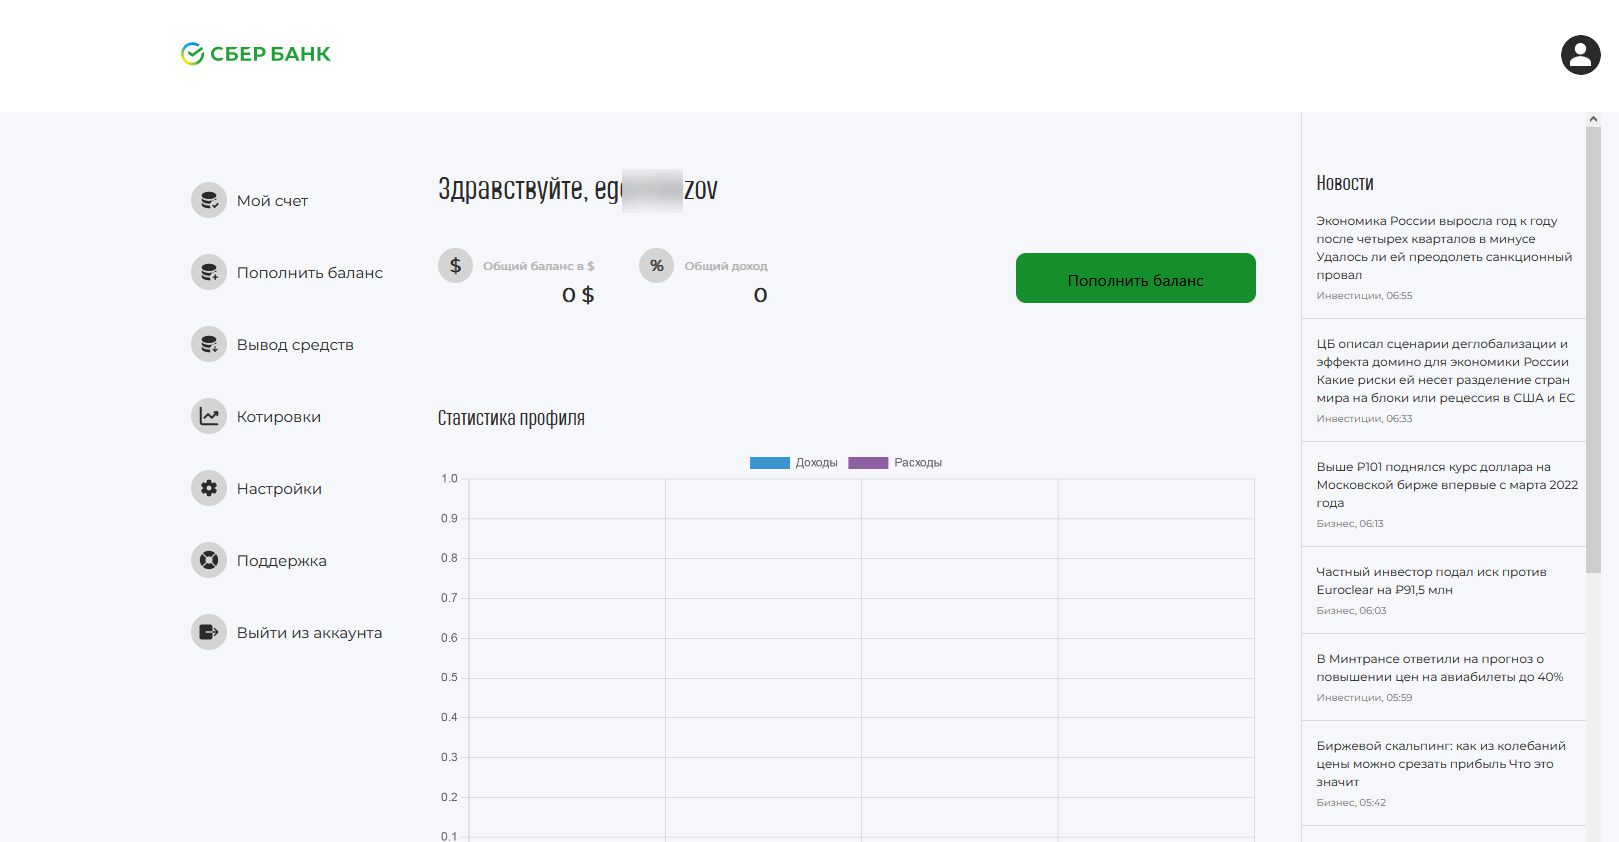Click the dollar icon for Общий баланс
This screenshot has width=1619, height=842.
pos(455,265)
